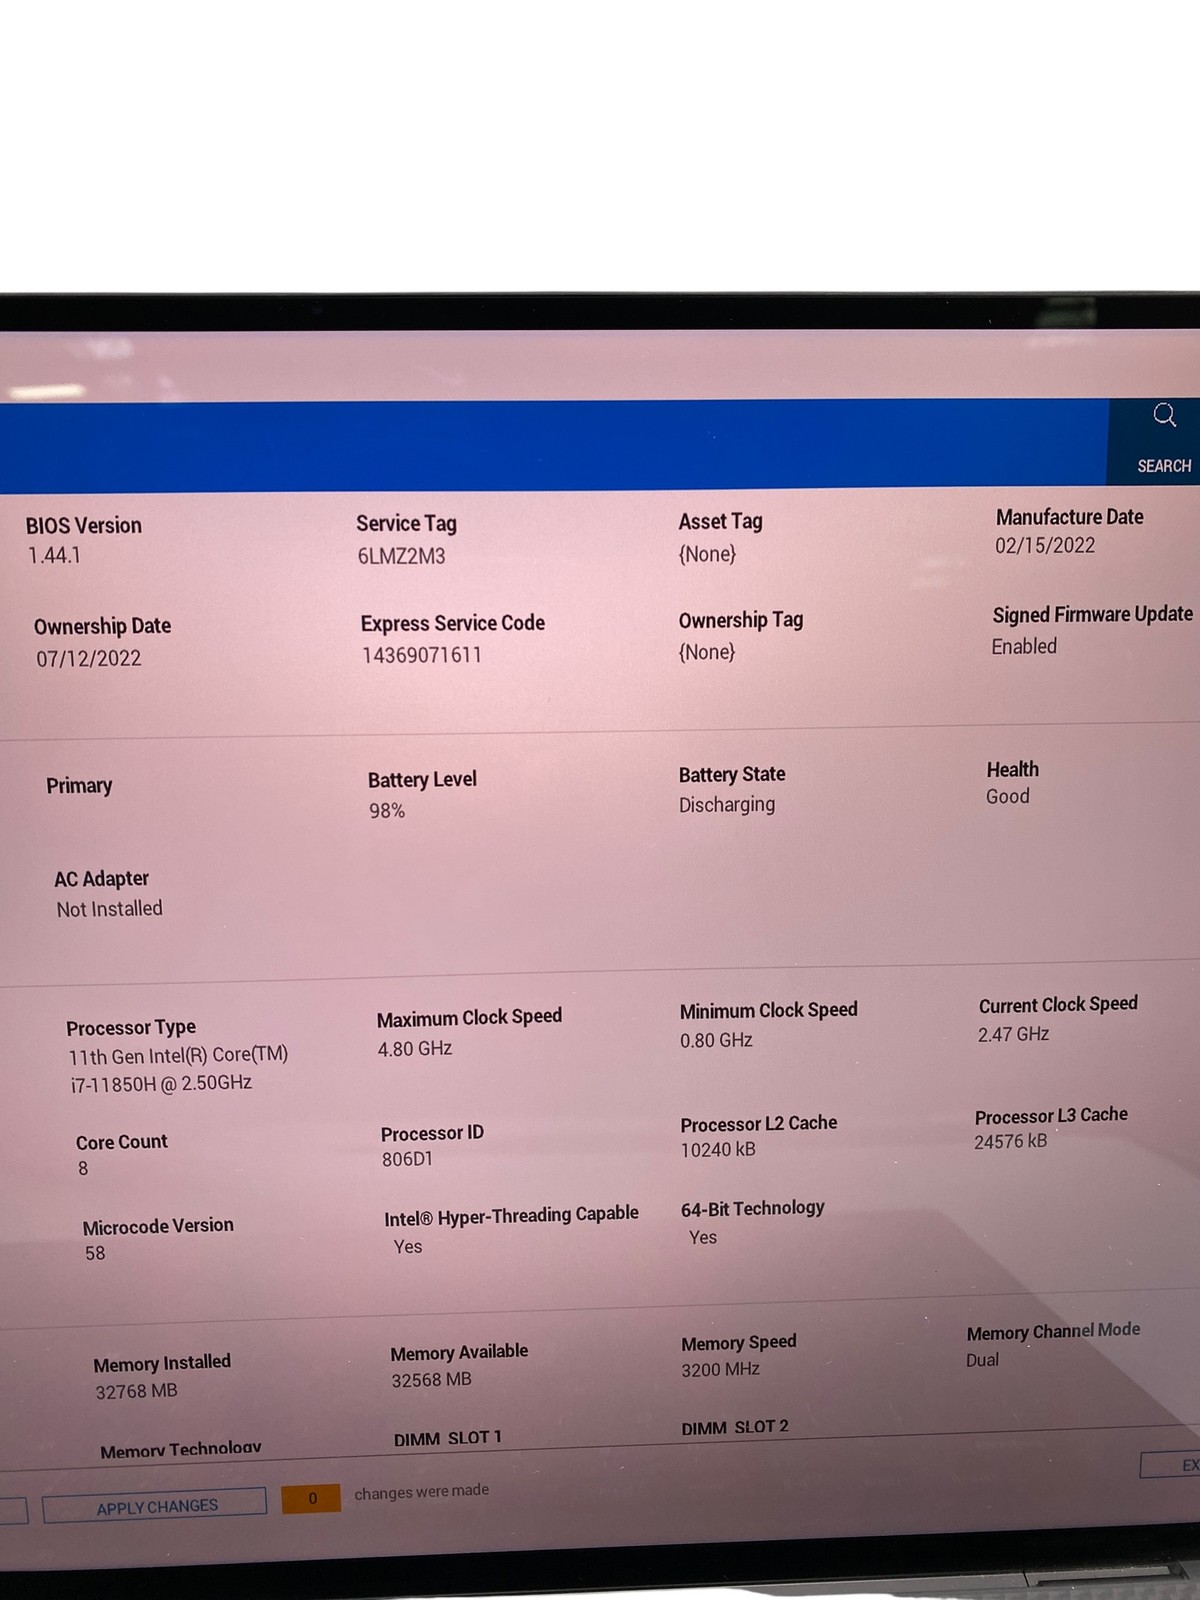The height and width of the screenshot is (1600, 1200).
Task: Select Maximum Clock Speed 4.80 GHz
Action: click(x=415, y=1049)
